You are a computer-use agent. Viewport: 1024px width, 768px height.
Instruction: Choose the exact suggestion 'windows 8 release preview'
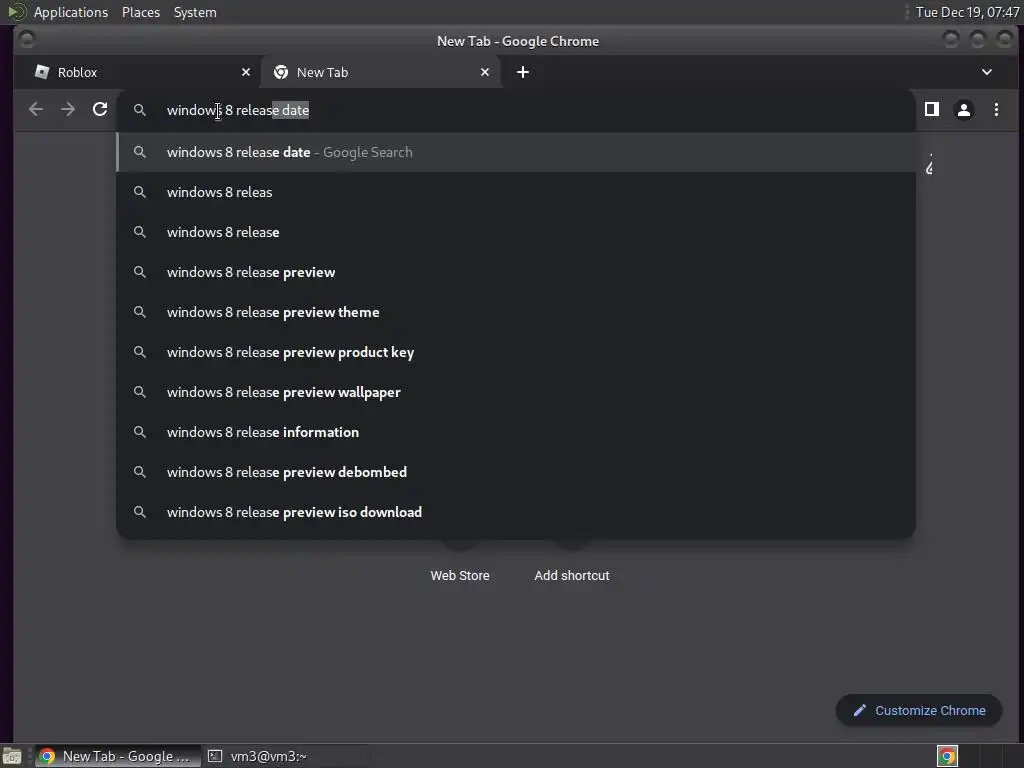tap(516, 272)
